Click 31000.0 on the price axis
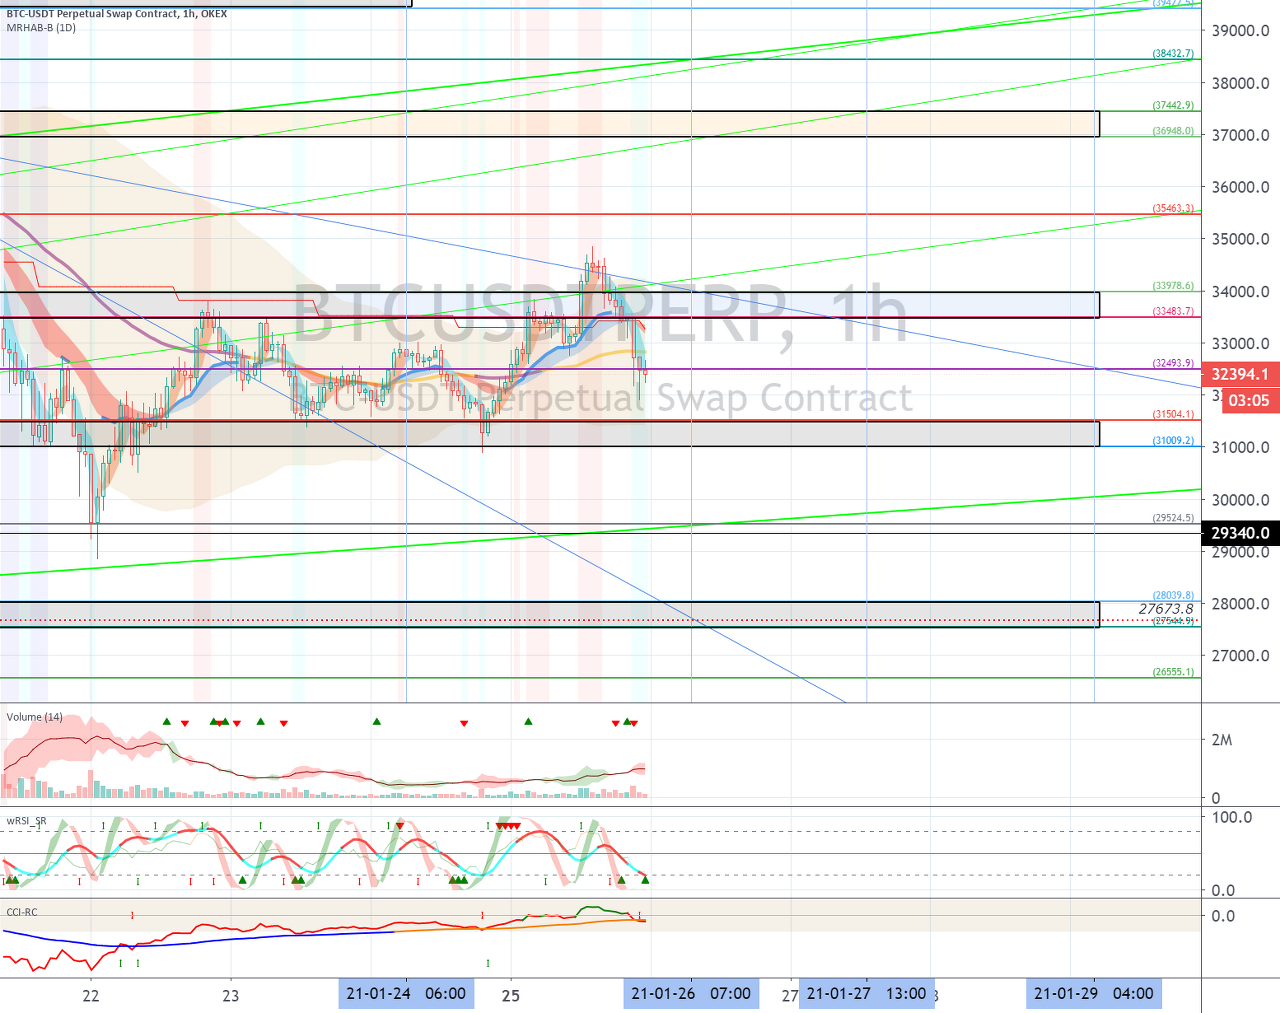1280x1013 pixels. click(x=1240, y=448)
